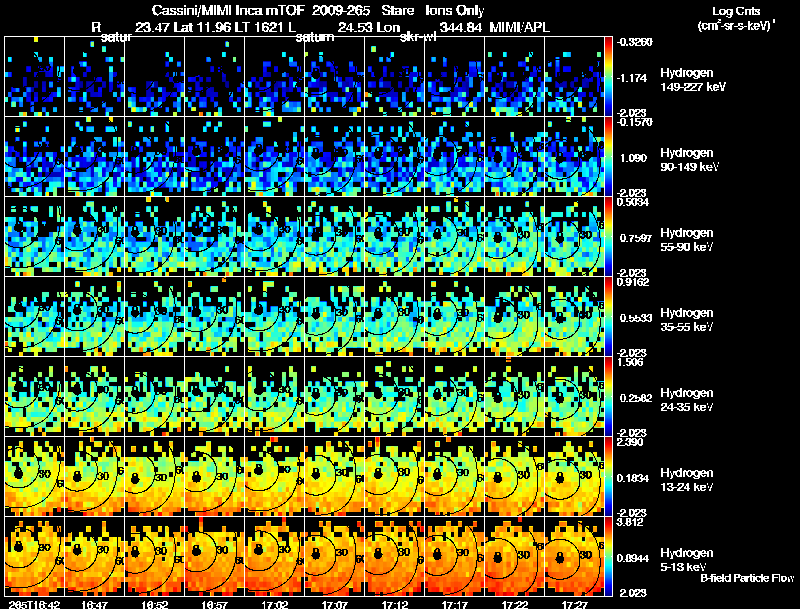Open the 90-149 keV panel at 16:47
Screen dimensions: 800x609
click(94, 157)
